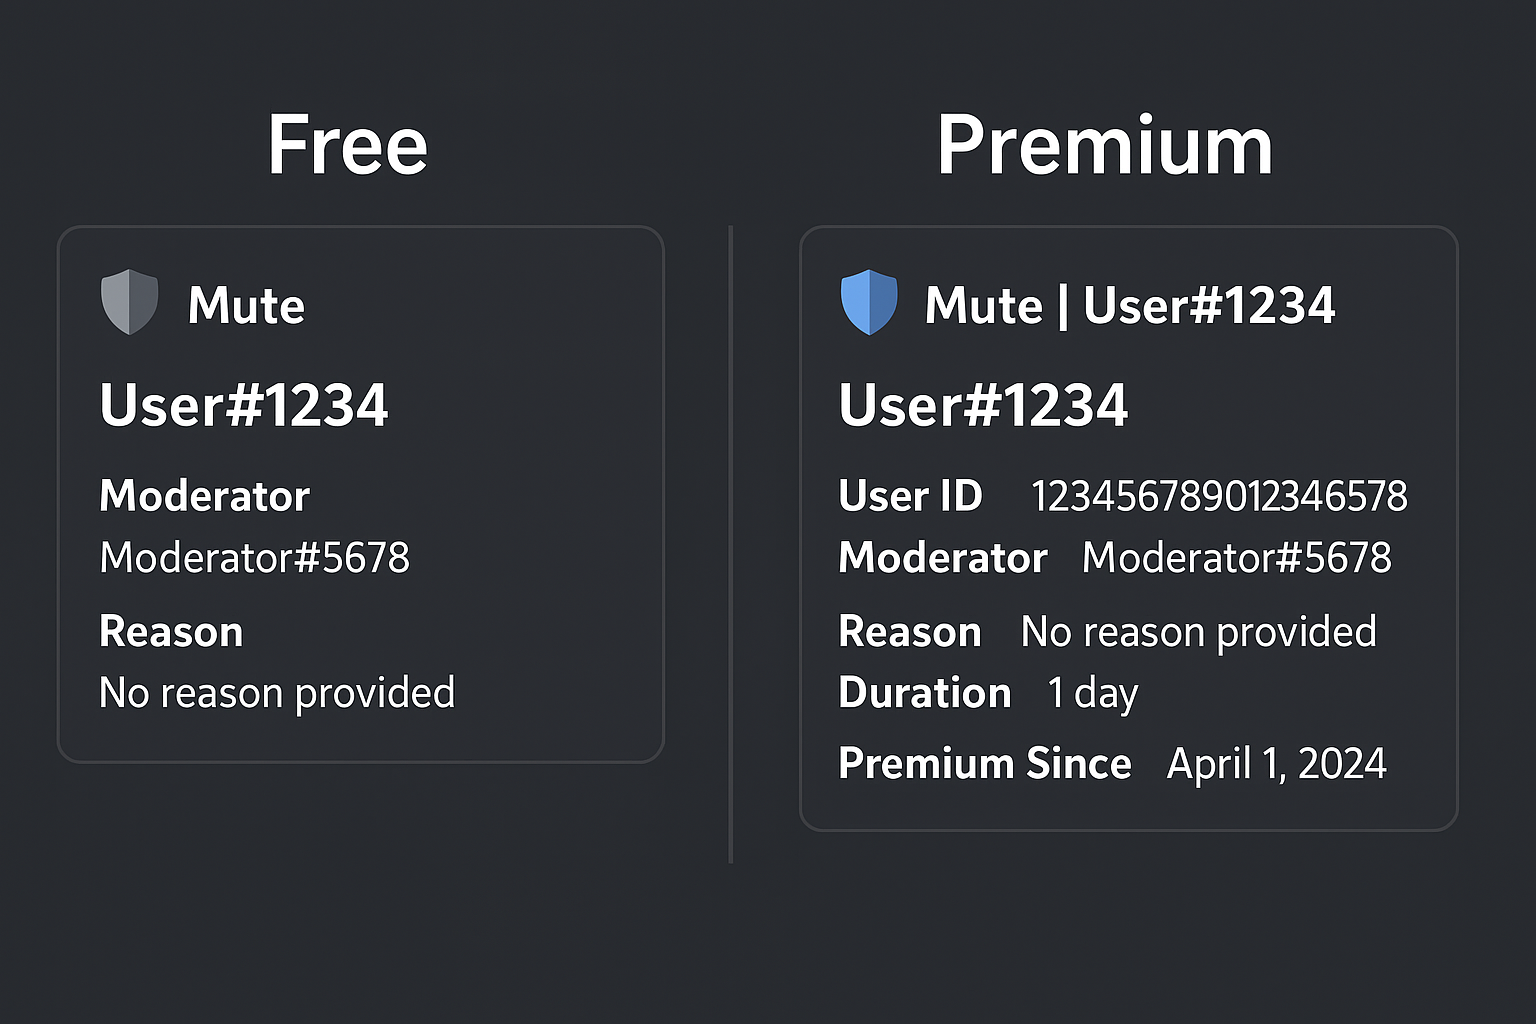Click the gray shield icon in Free card
The width and height of the screenshot is (1536, 1024).
pyautogui.click(x=130, y=301)
